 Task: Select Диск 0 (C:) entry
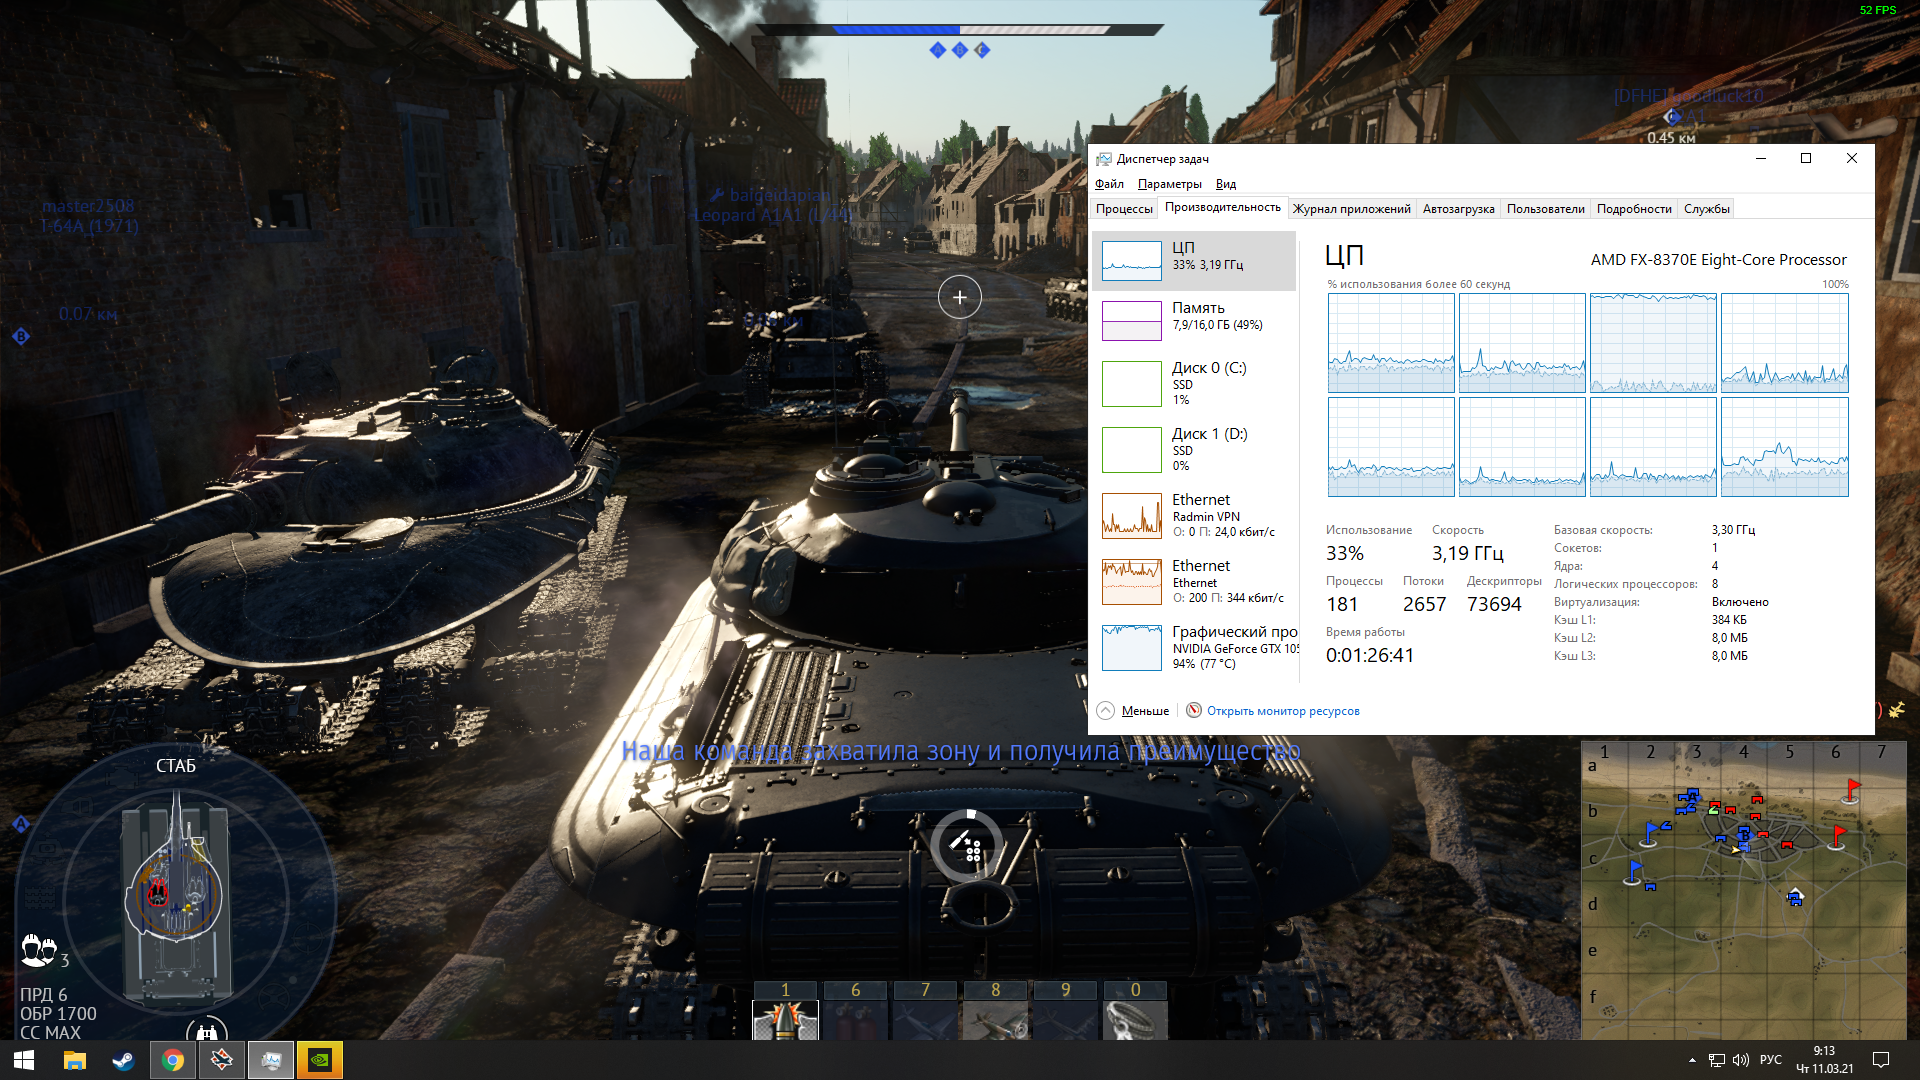click(1194, 384)
